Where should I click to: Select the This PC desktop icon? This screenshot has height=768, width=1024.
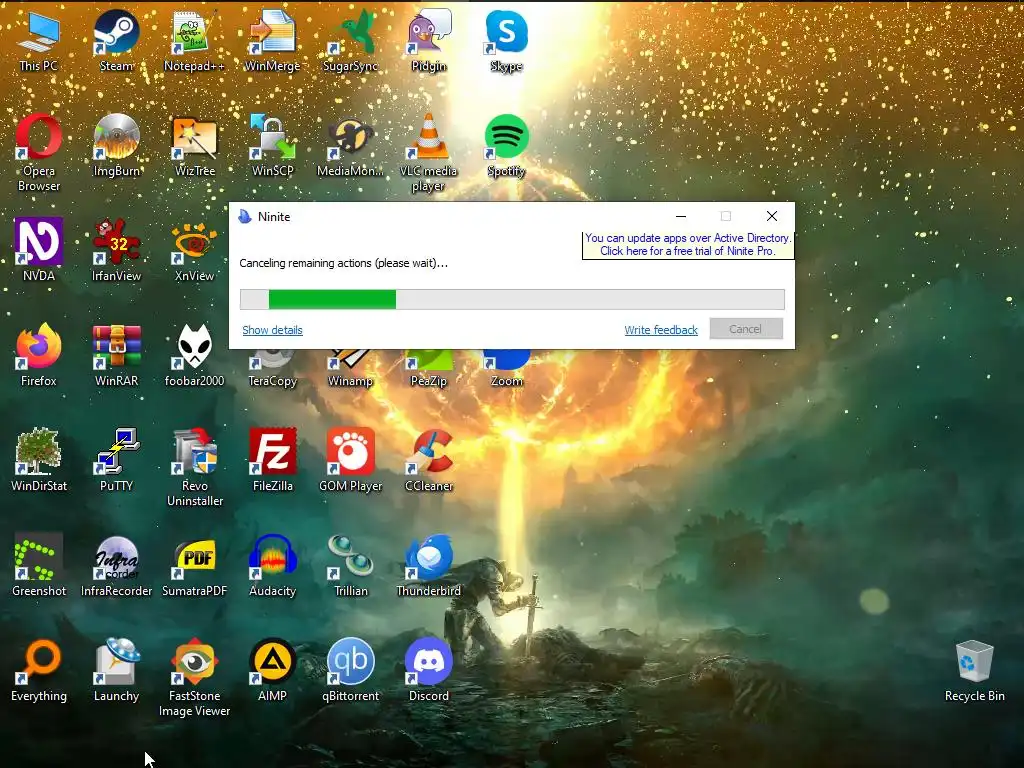pos(39,40)
